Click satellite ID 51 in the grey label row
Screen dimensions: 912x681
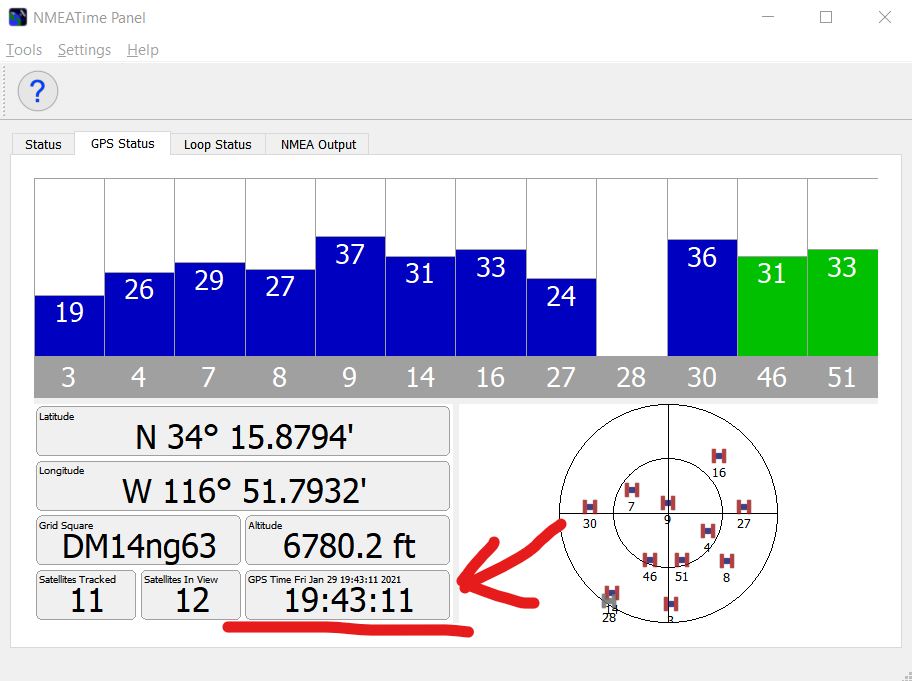click(x=842, y=377)
